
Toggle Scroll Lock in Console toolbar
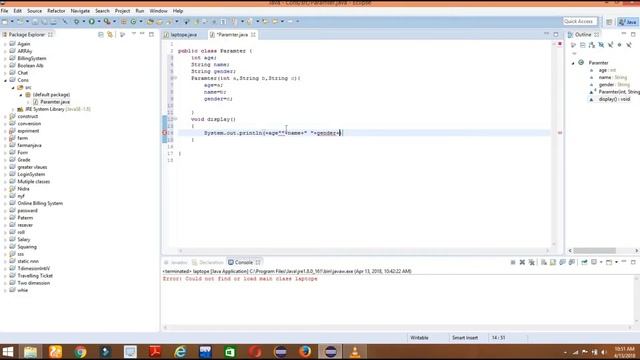pyautogui.click(x=553, y=262)
